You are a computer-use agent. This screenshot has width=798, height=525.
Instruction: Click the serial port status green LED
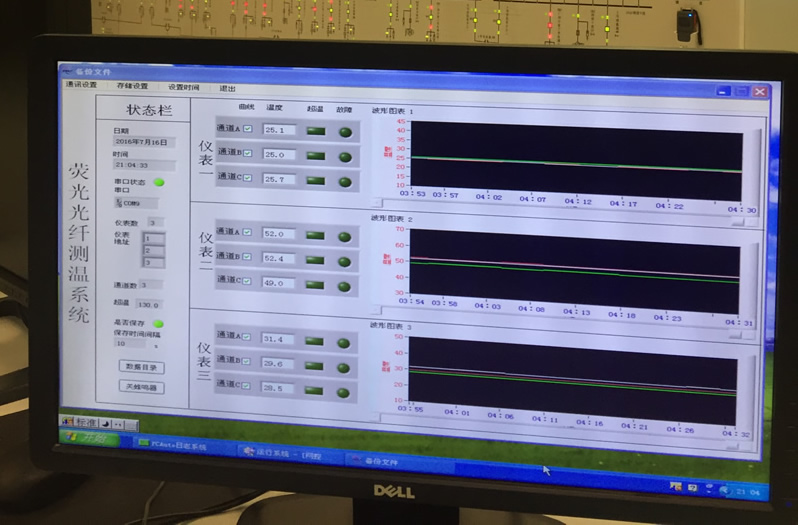click(x=158, y=182)
